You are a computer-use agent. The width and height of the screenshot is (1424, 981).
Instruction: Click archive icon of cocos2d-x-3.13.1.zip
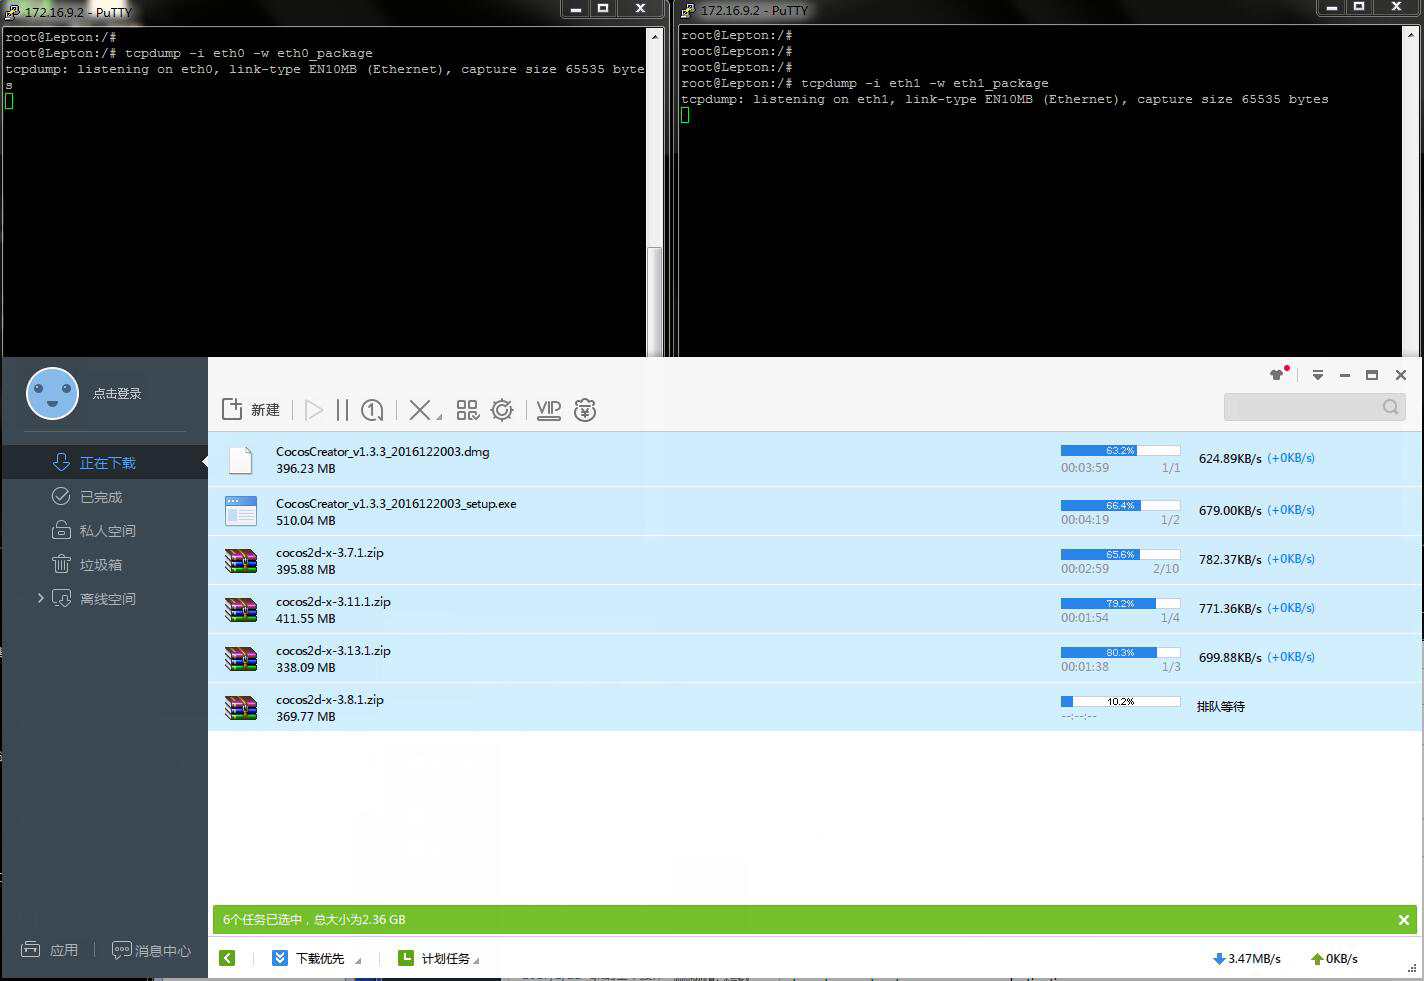[x=241, y=658]
